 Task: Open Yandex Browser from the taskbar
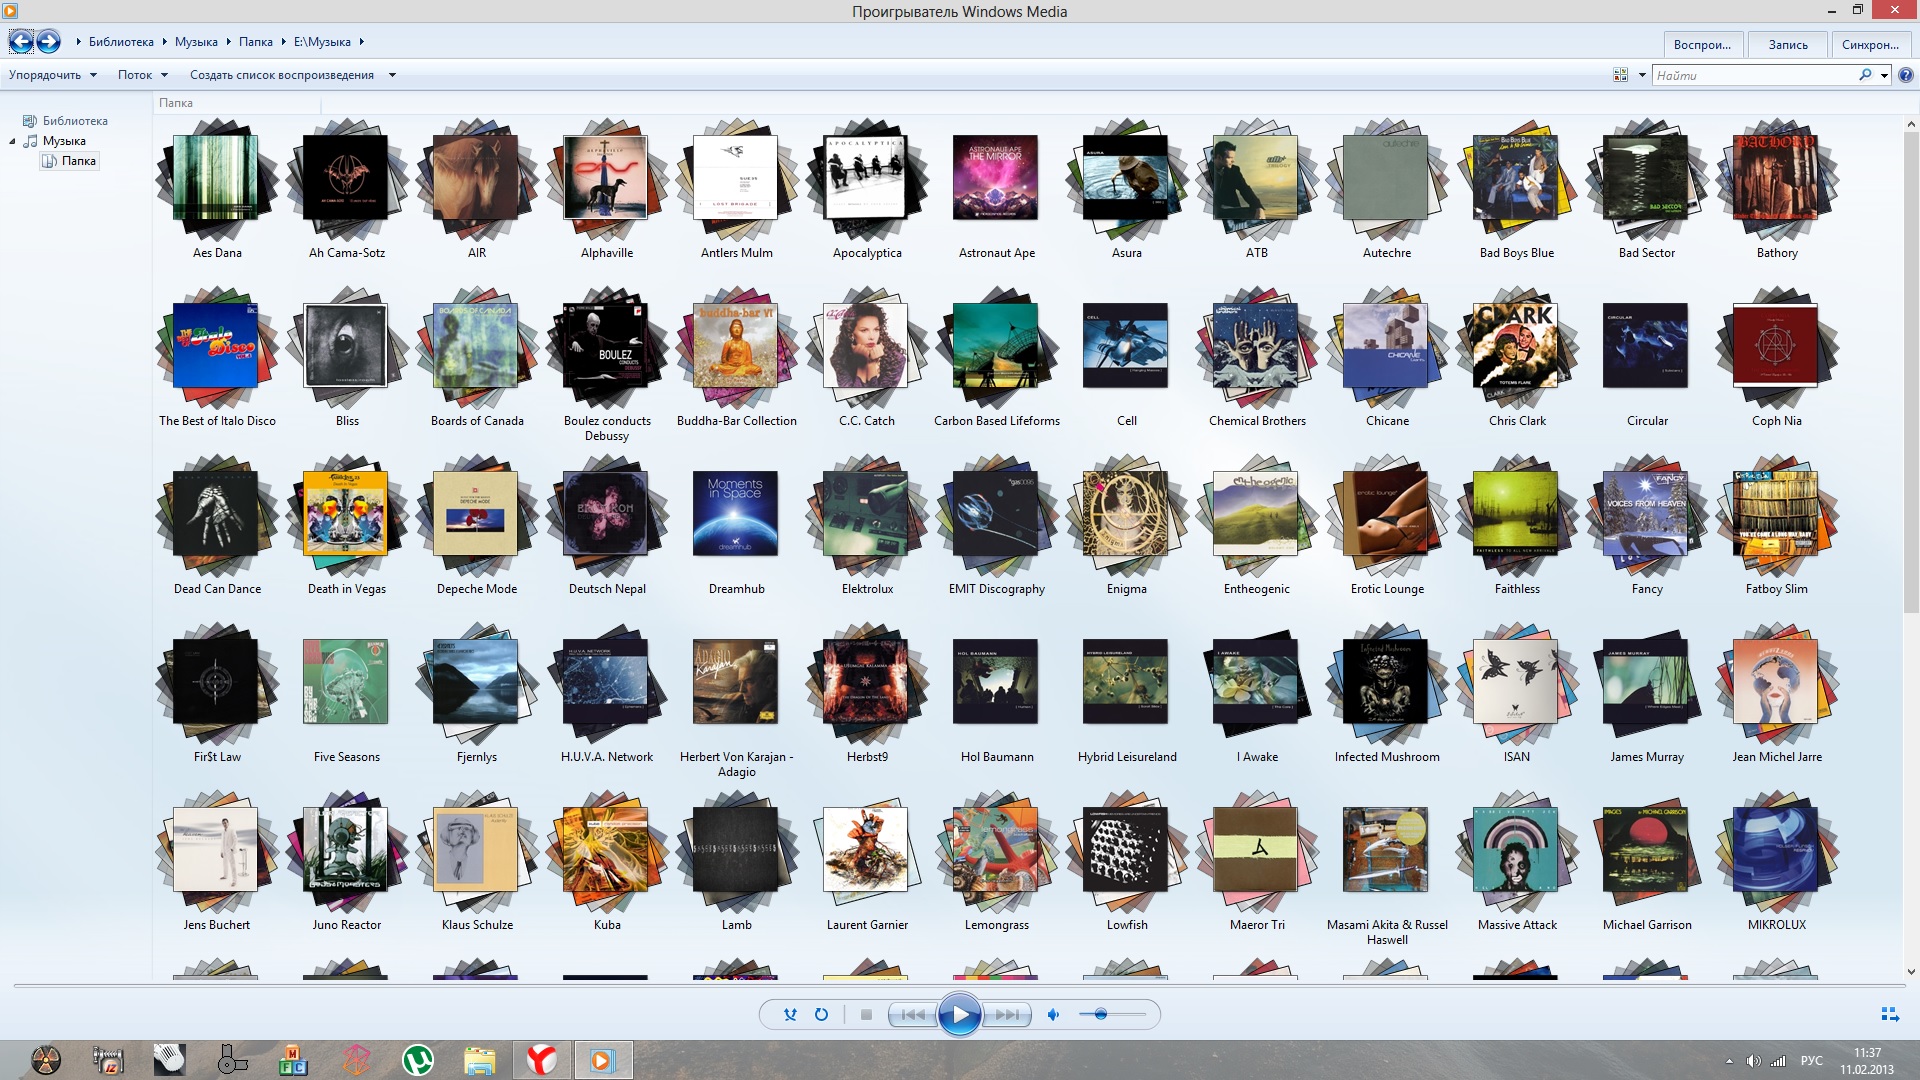click(541, 1060)
